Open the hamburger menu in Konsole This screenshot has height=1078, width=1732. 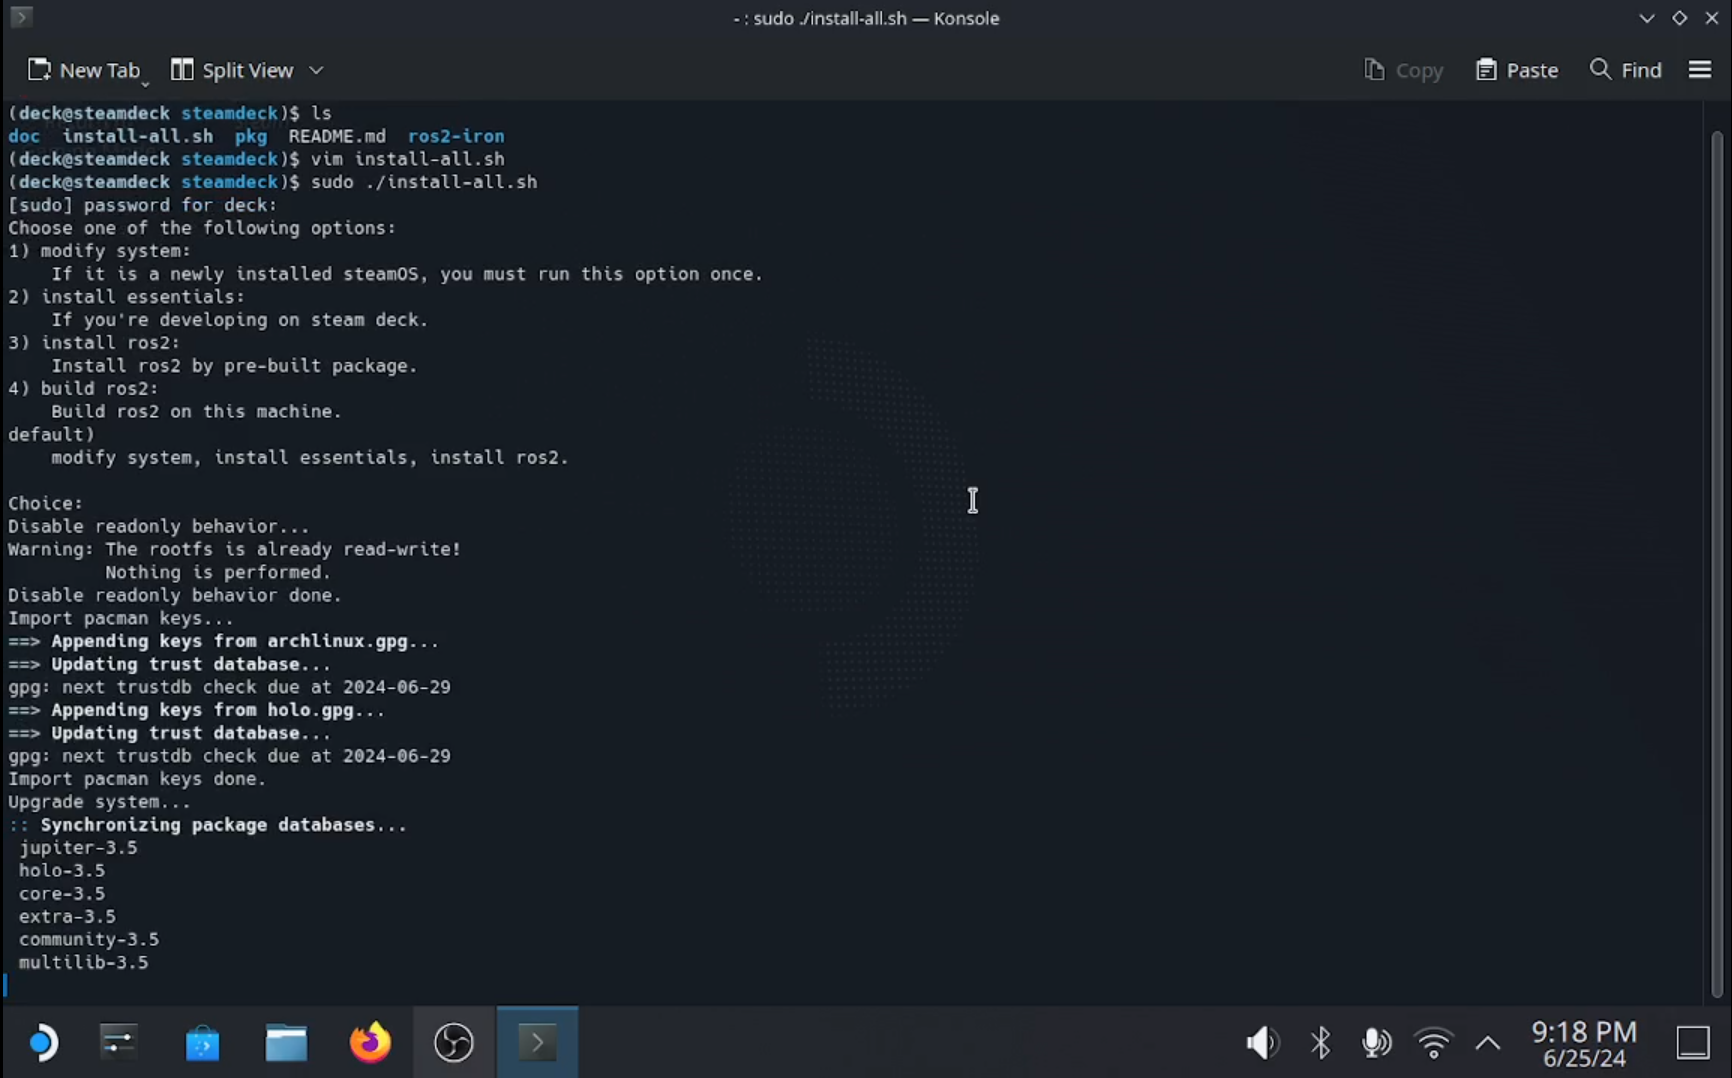tap(1700, 70)
